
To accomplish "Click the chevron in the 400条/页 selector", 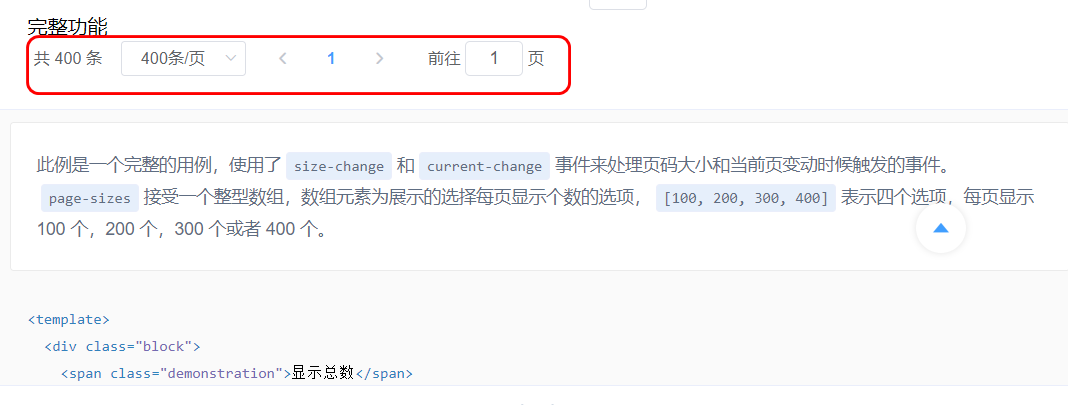I will click(x=231, y=59).
